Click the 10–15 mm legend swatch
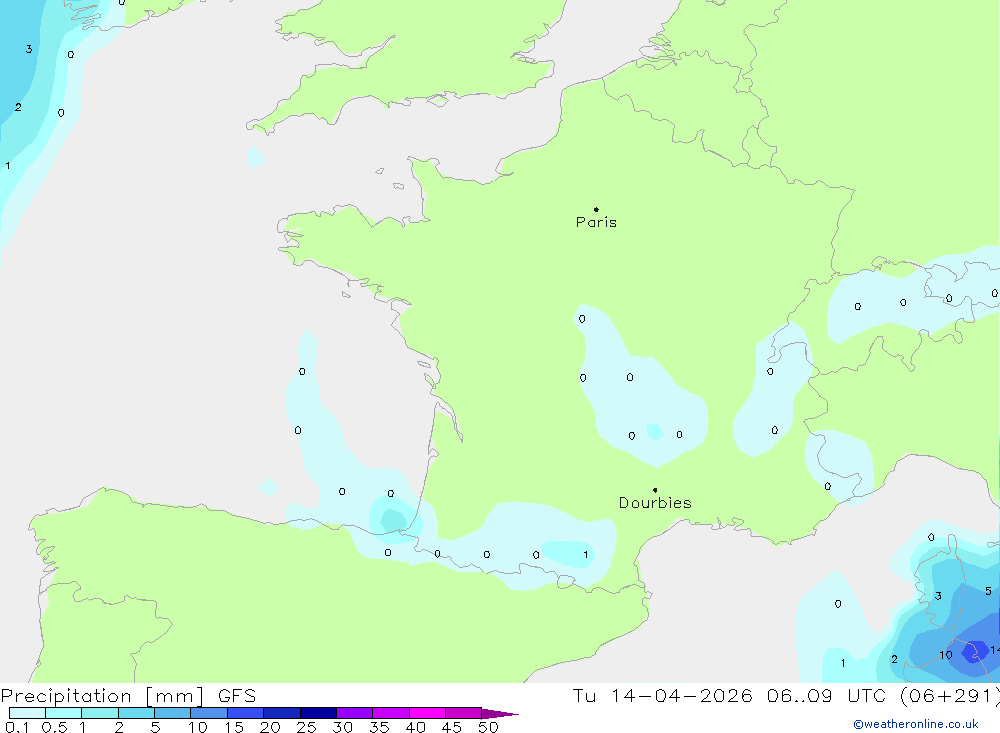Screen dimensions: 1000x733 pos(209,713)
